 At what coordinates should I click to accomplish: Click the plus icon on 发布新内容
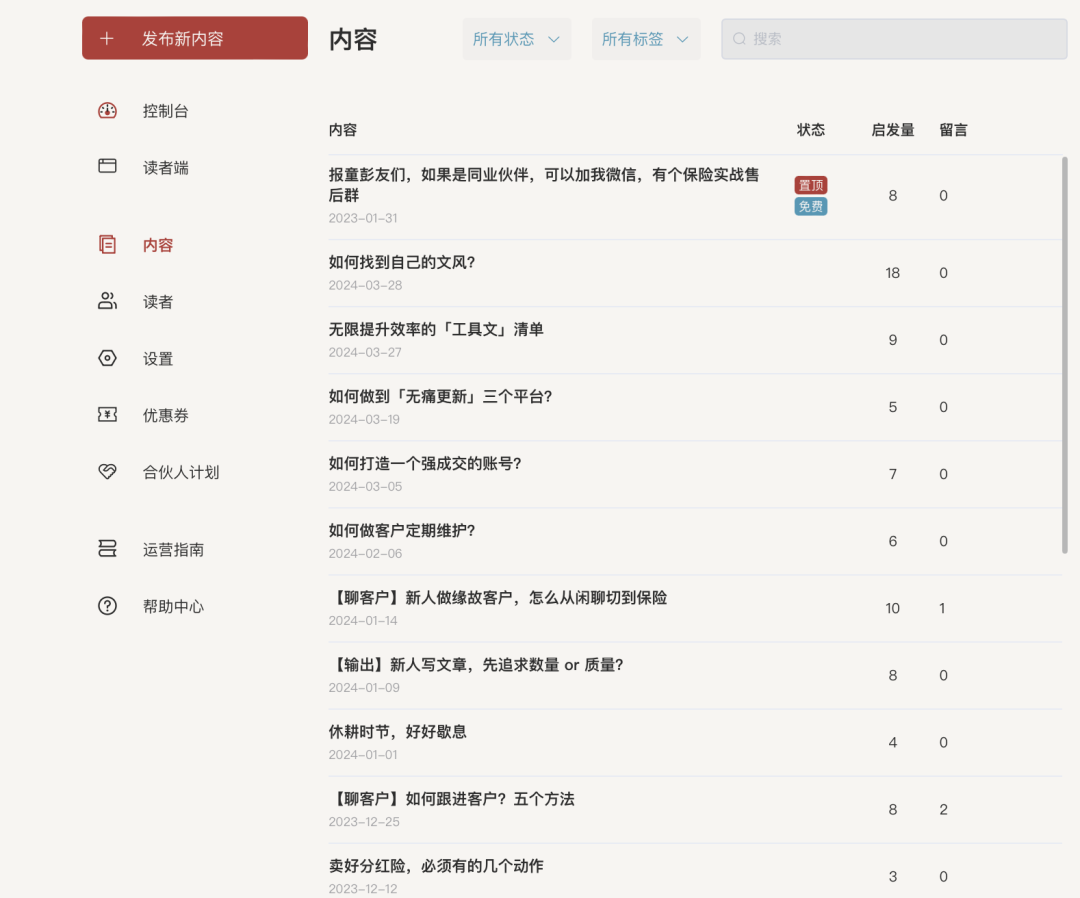coord(107,39)
